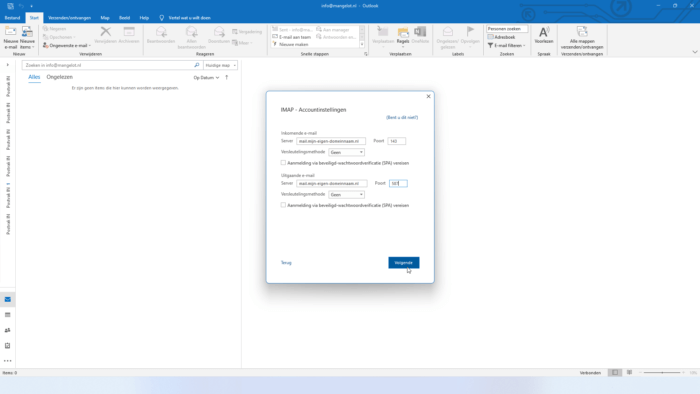Click the incoming mail Server field

[331, 141]
